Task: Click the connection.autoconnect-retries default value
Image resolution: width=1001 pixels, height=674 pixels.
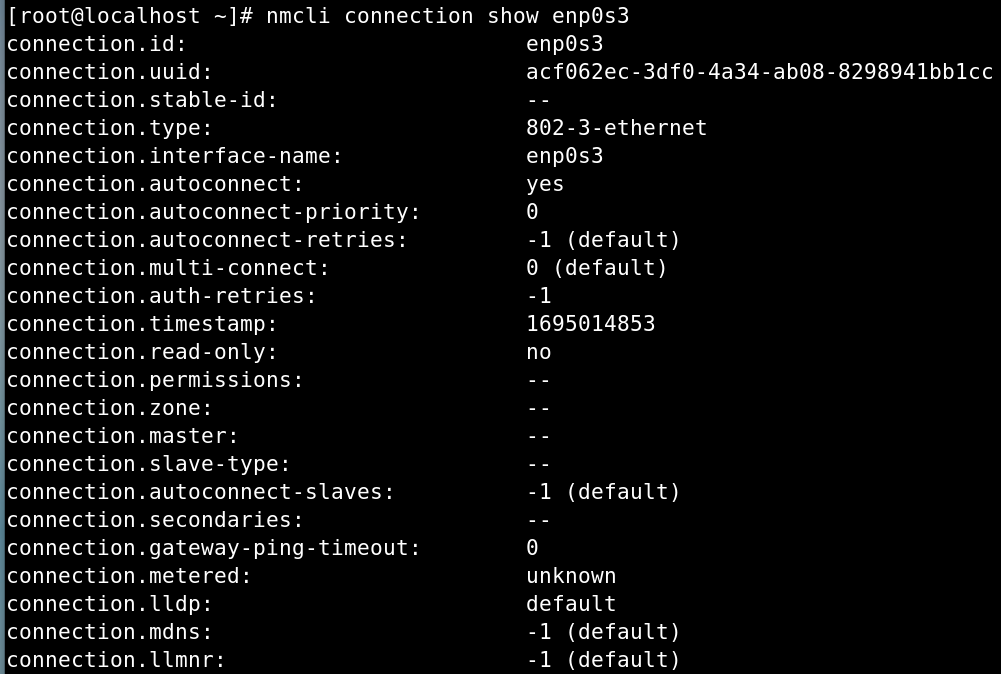Action: pos(603,240)
